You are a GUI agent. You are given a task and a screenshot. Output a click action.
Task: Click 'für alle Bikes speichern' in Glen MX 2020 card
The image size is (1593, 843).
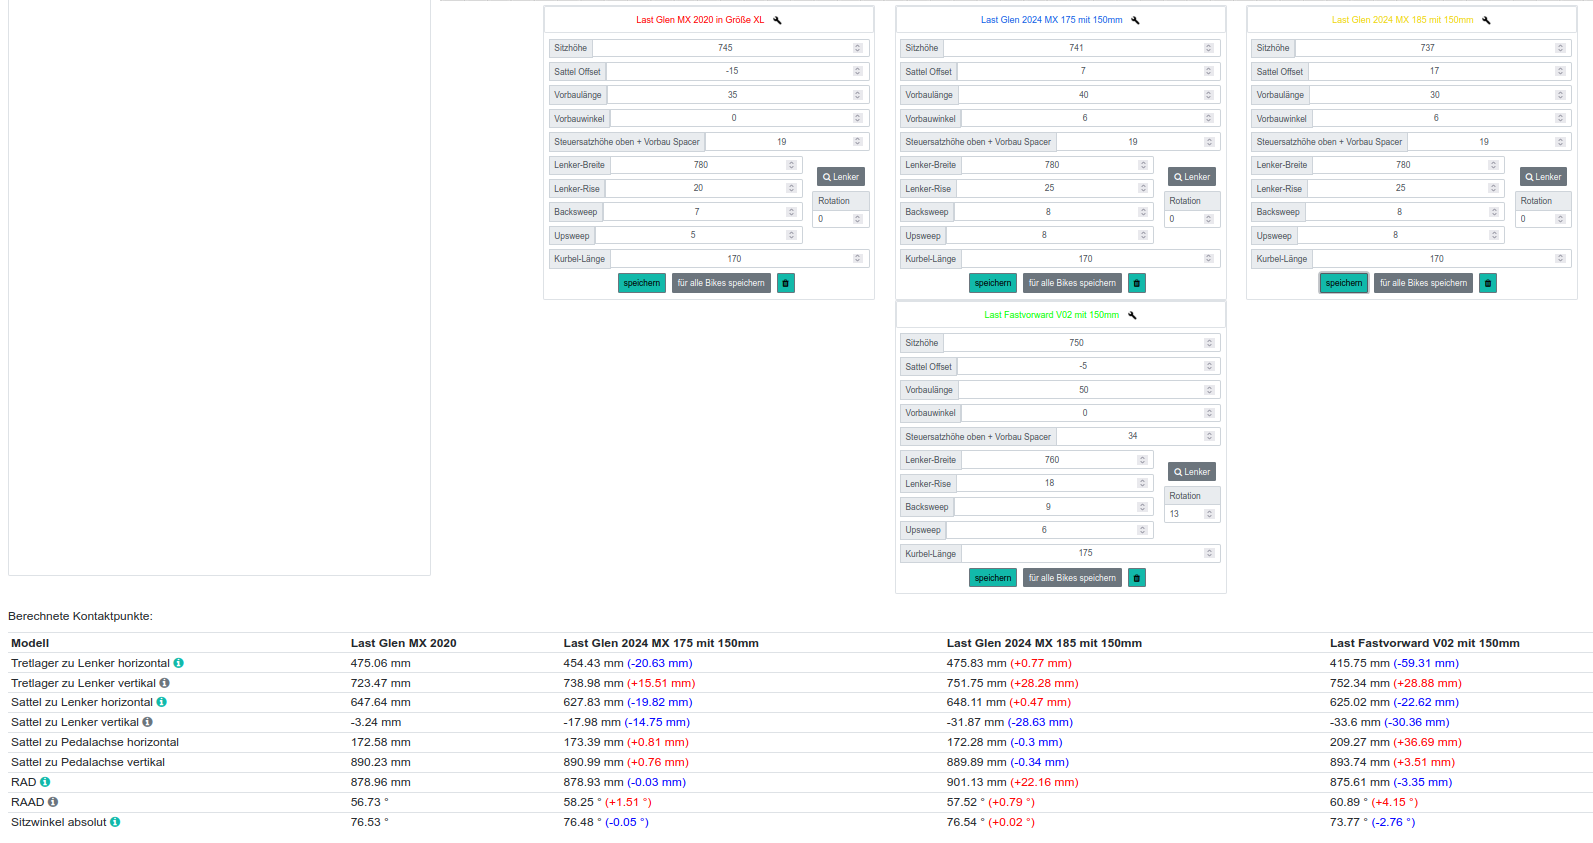(x=721, y=283)
